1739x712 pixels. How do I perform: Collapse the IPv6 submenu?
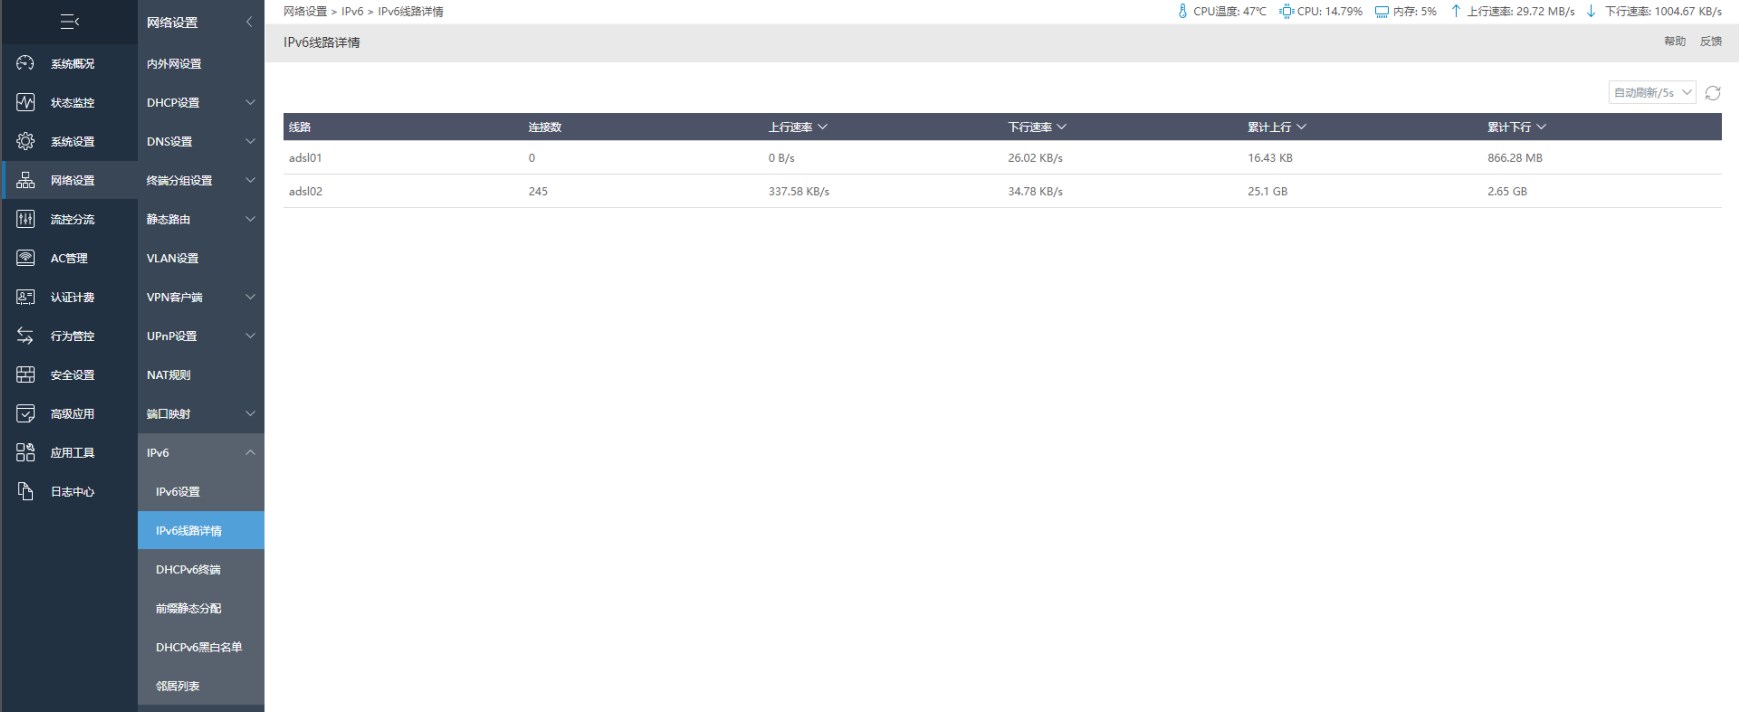[x=250, y=453]
